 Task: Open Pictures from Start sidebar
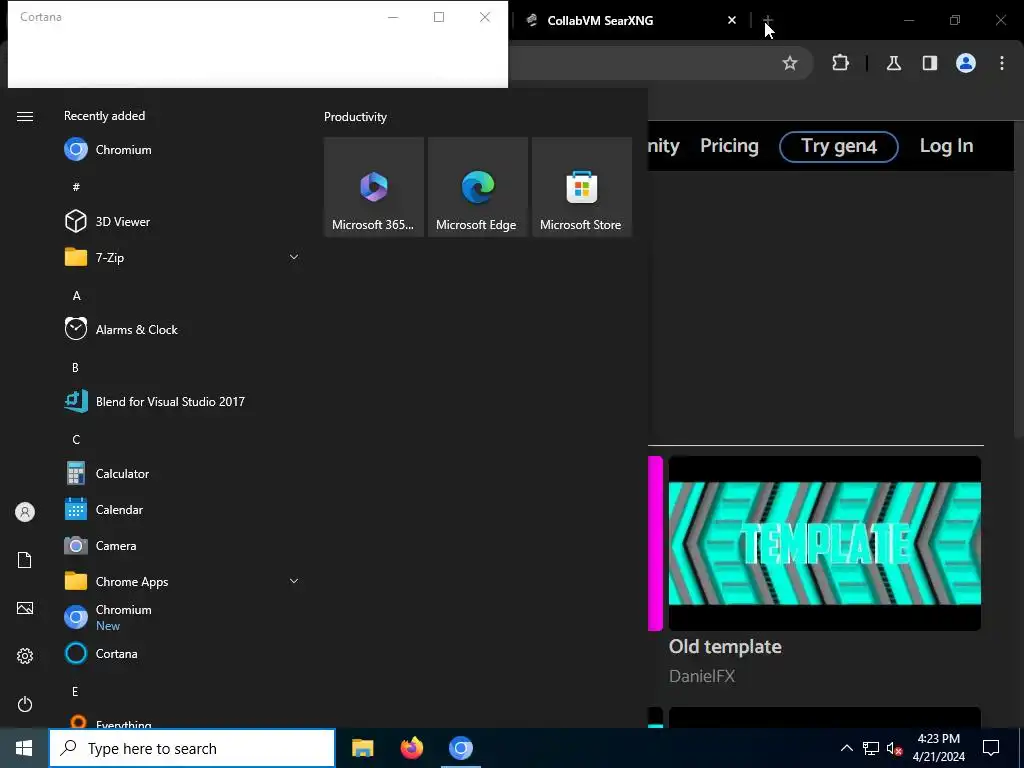[25, 608]
